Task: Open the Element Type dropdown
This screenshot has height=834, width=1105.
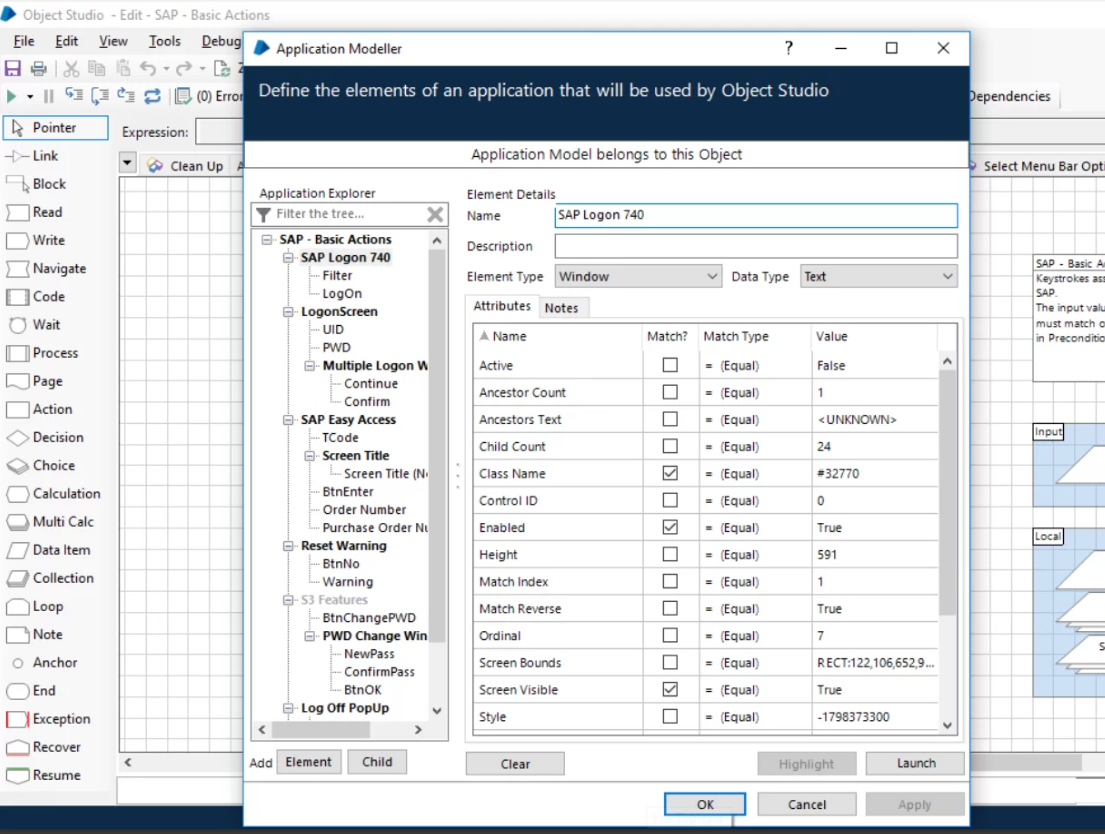Action: coord(638,276)
